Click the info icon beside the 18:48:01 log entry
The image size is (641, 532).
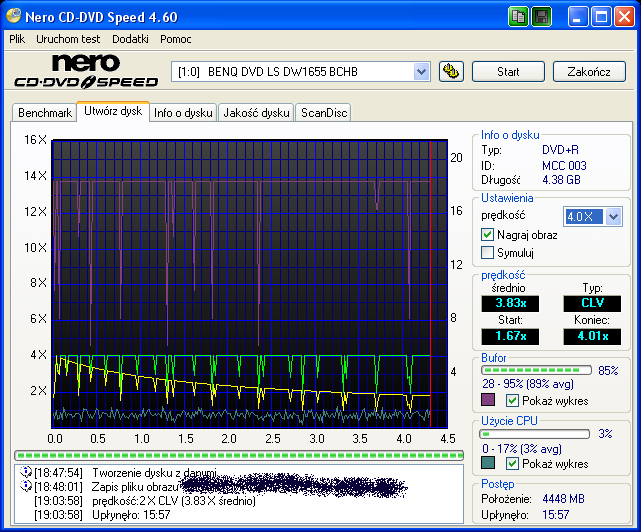[25, 486]
